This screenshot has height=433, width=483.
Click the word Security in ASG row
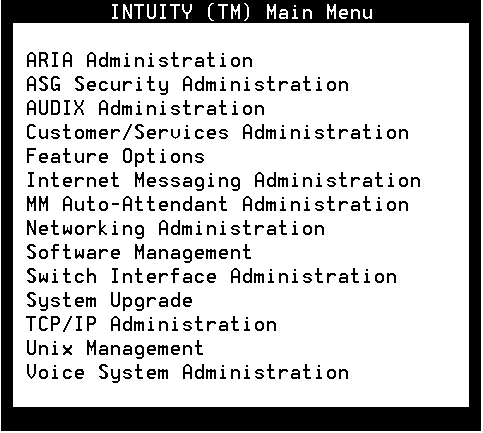pos(122,84)
